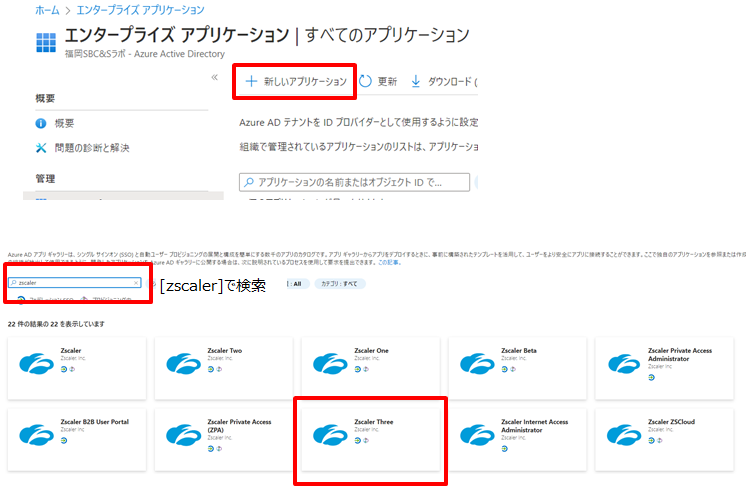Clear the zscaler search with the X

click(136, 282)
